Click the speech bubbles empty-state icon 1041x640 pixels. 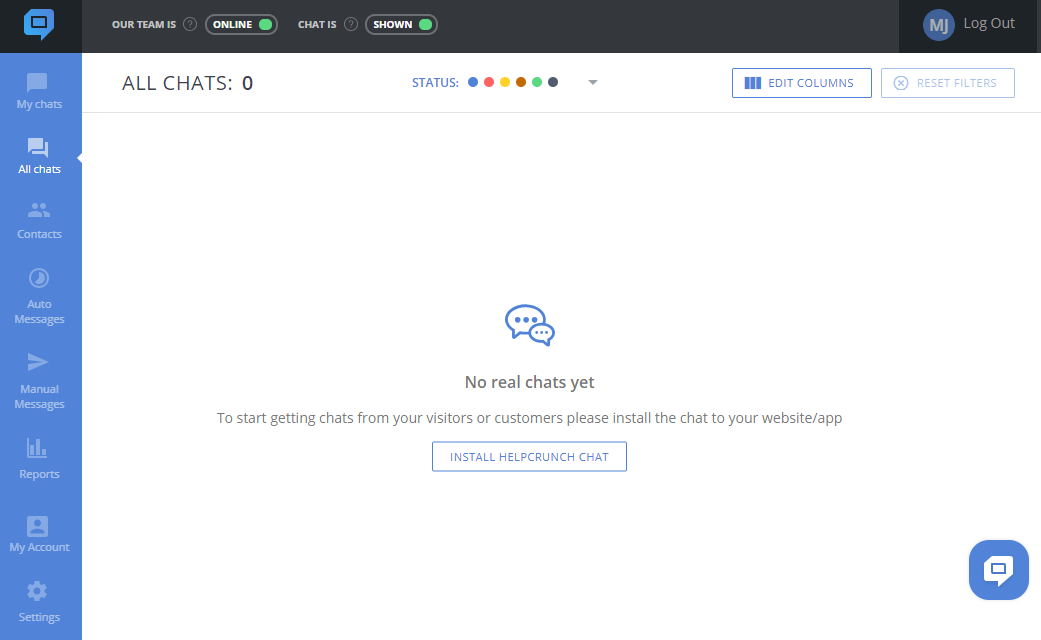530,325
